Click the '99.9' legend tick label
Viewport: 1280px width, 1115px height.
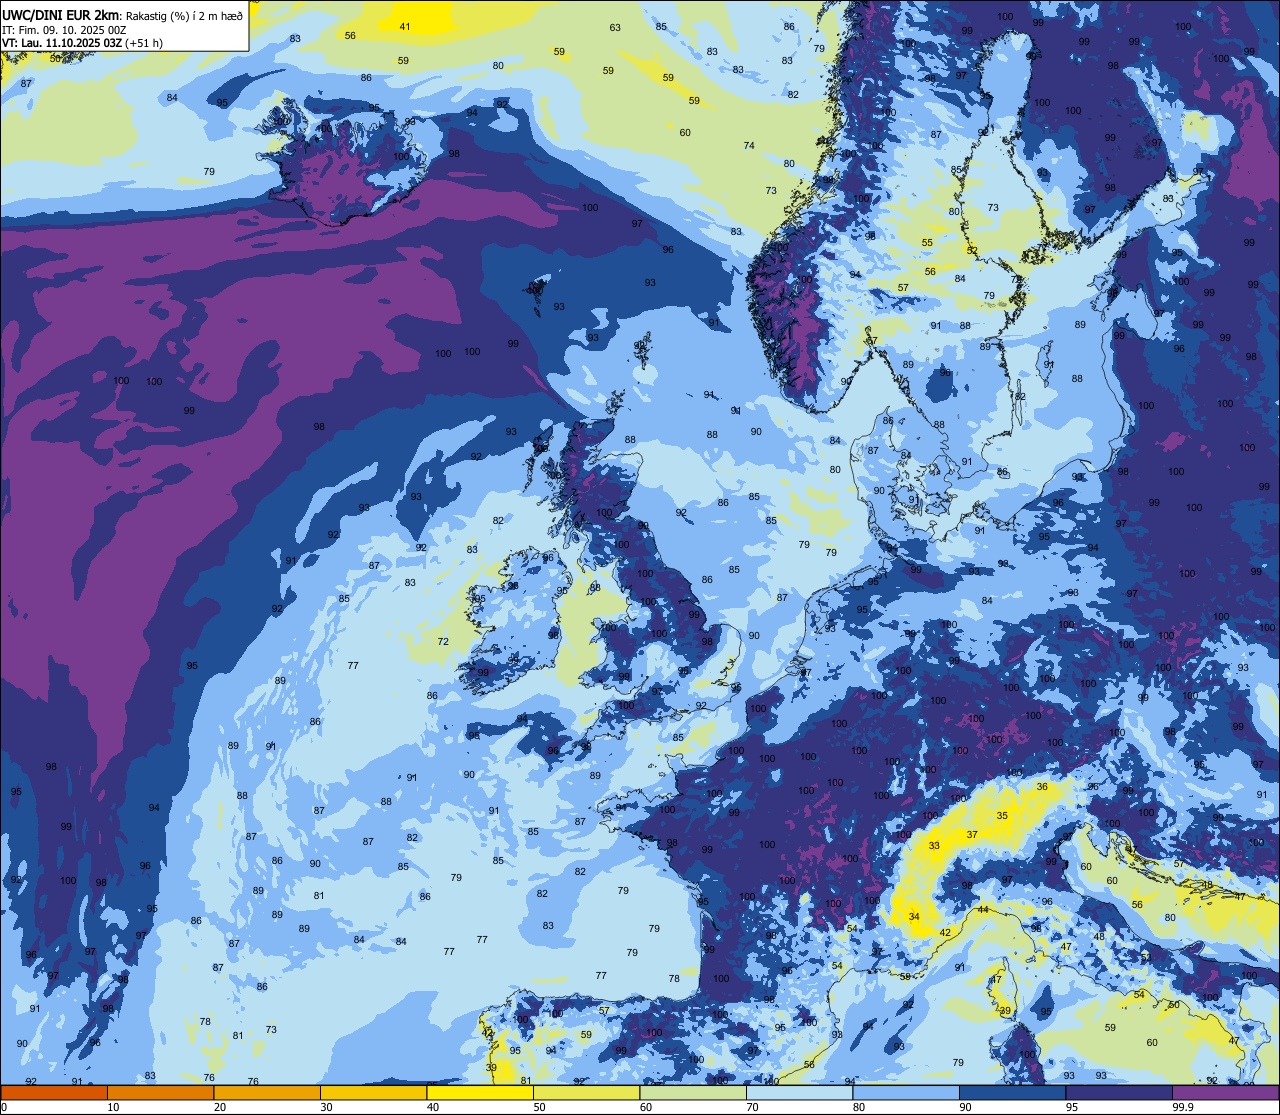click(x=1183, y=1107)
